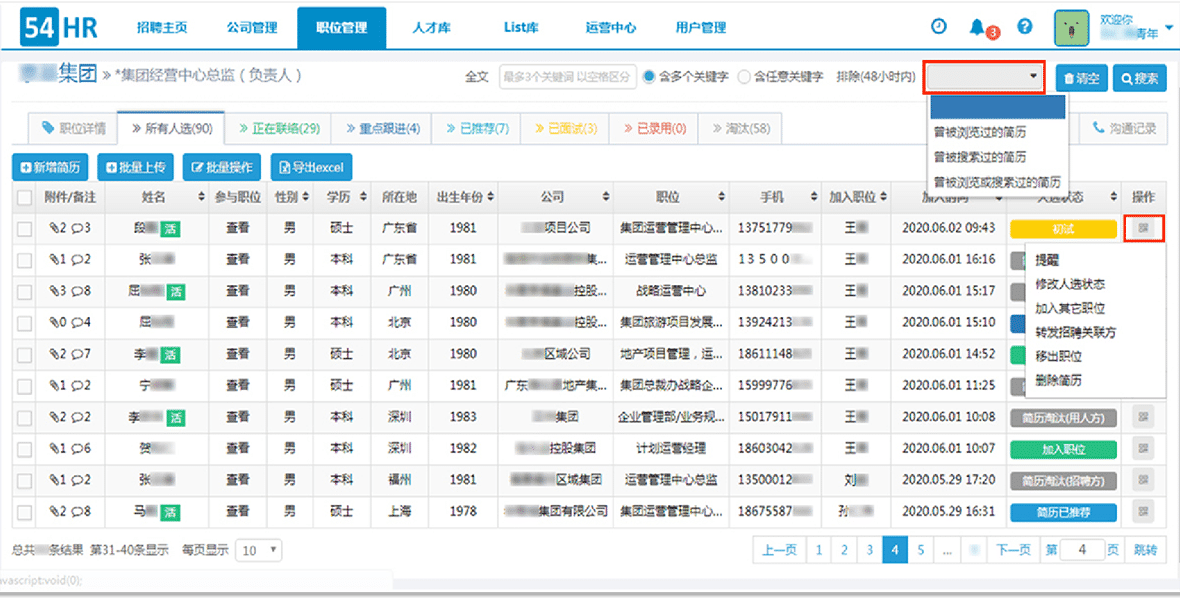Click the paperclip icon in 贺's row

54,449
